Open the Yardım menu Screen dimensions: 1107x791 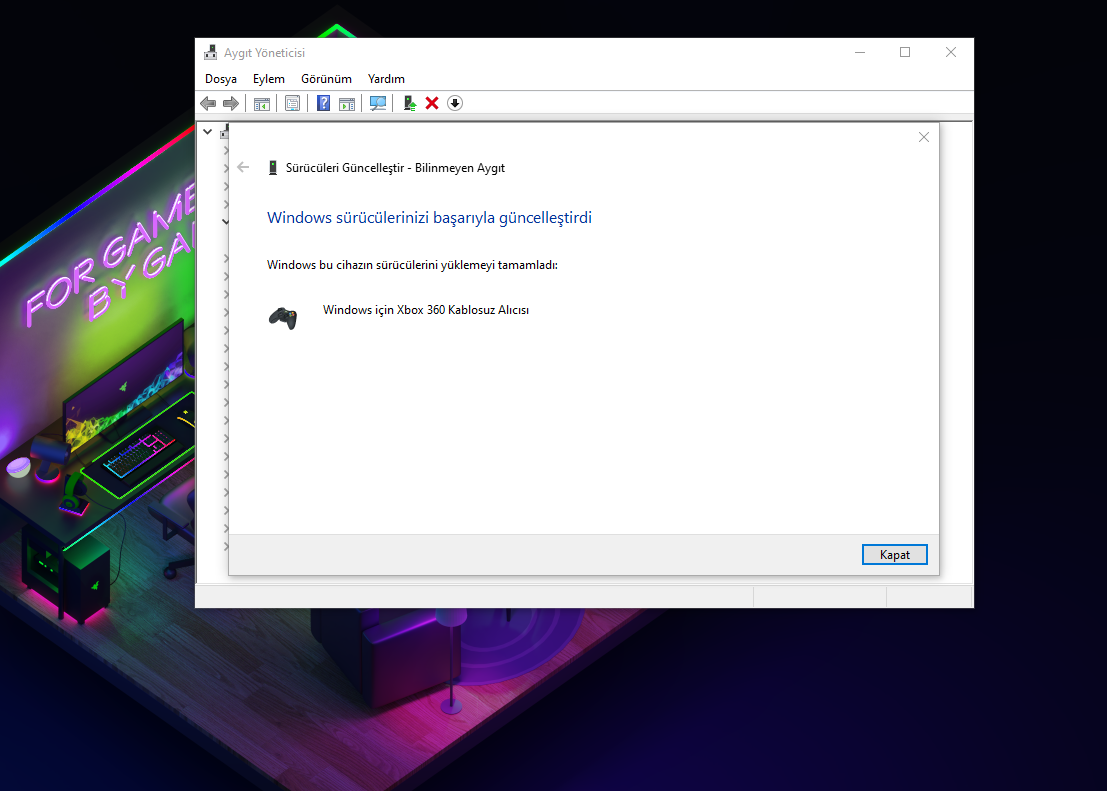[386, 79]
